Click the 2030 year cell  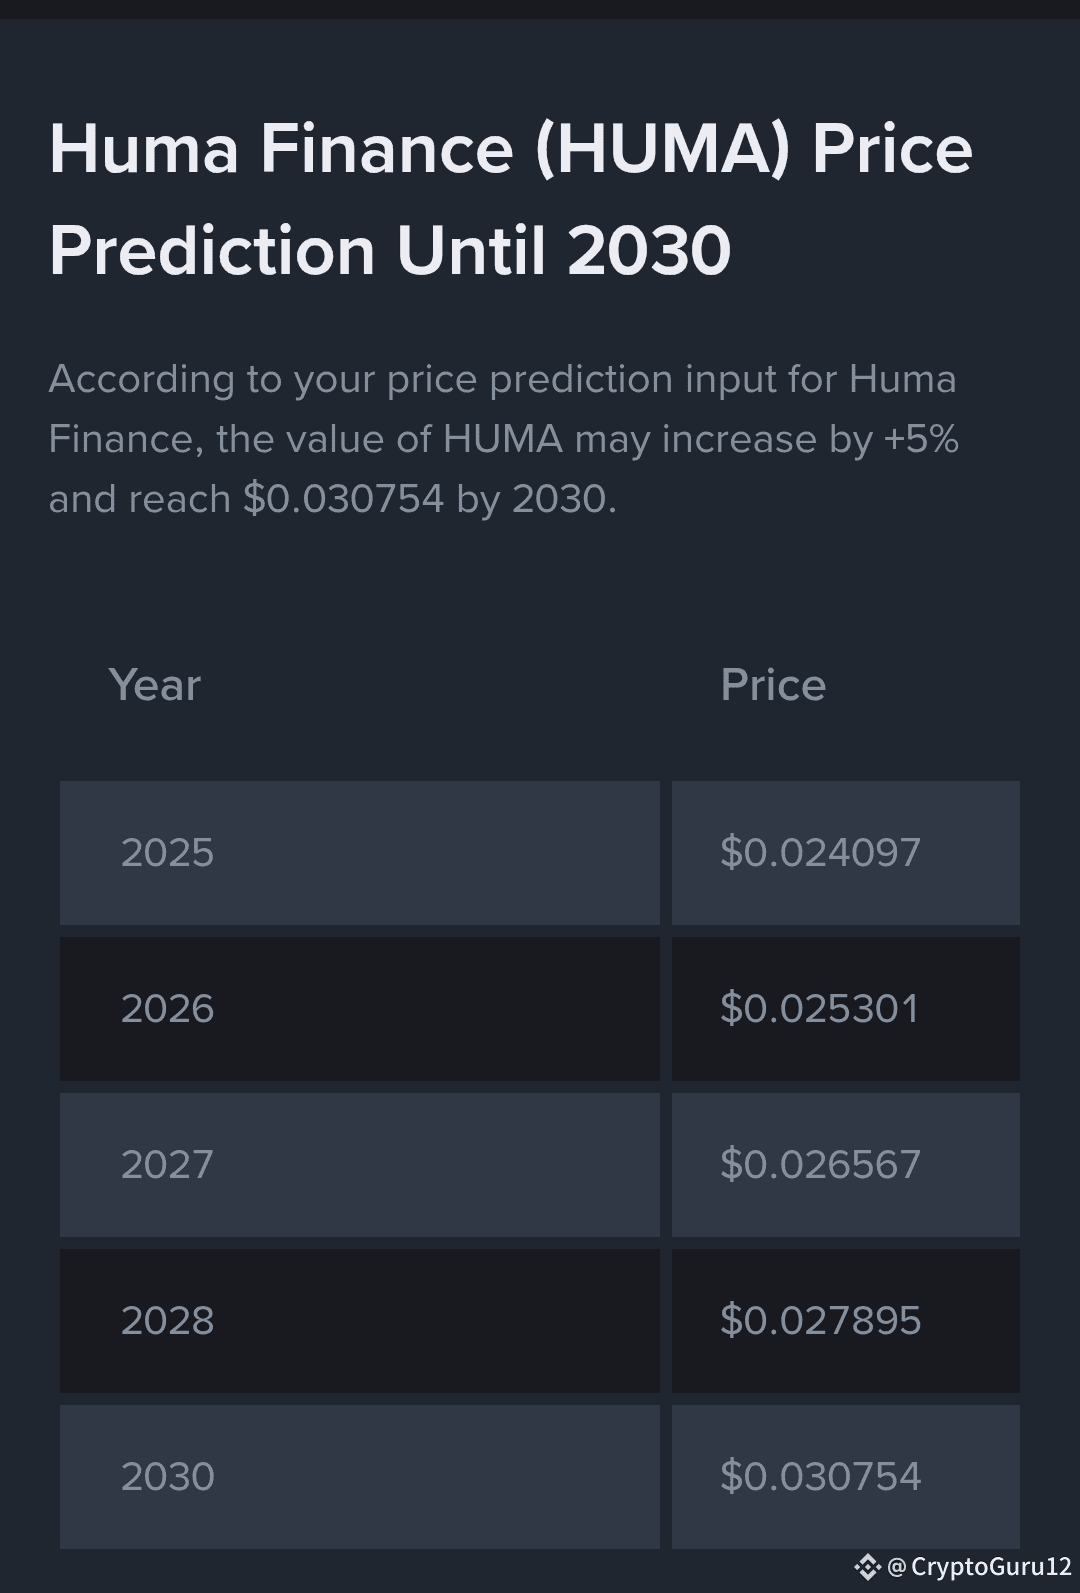[360, 1477]
